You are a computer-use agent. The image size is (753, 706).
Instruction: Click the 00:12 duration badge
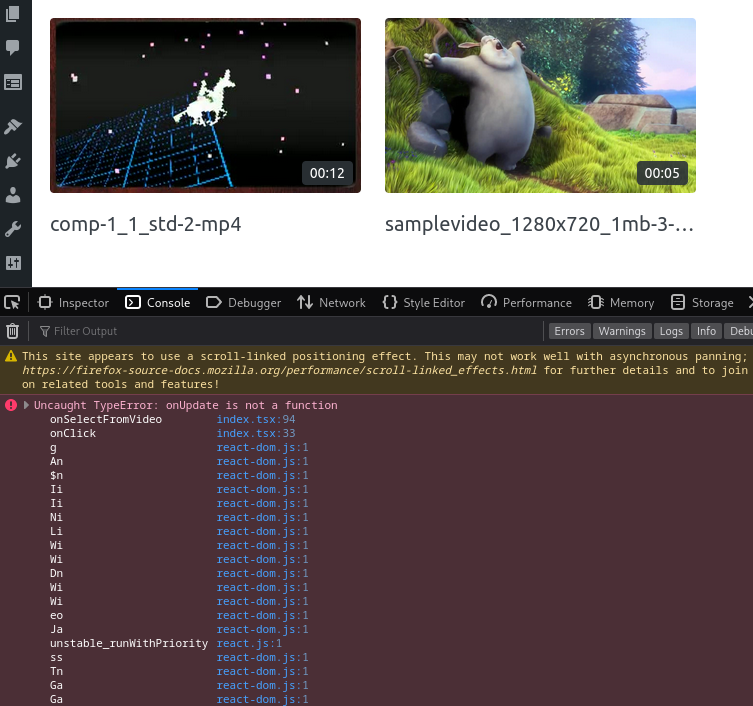[327, 173]
